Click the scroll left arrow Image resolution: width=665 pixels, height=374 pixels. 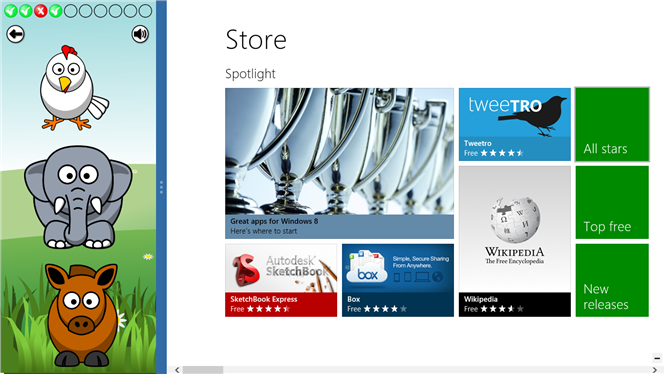point(177,370)
